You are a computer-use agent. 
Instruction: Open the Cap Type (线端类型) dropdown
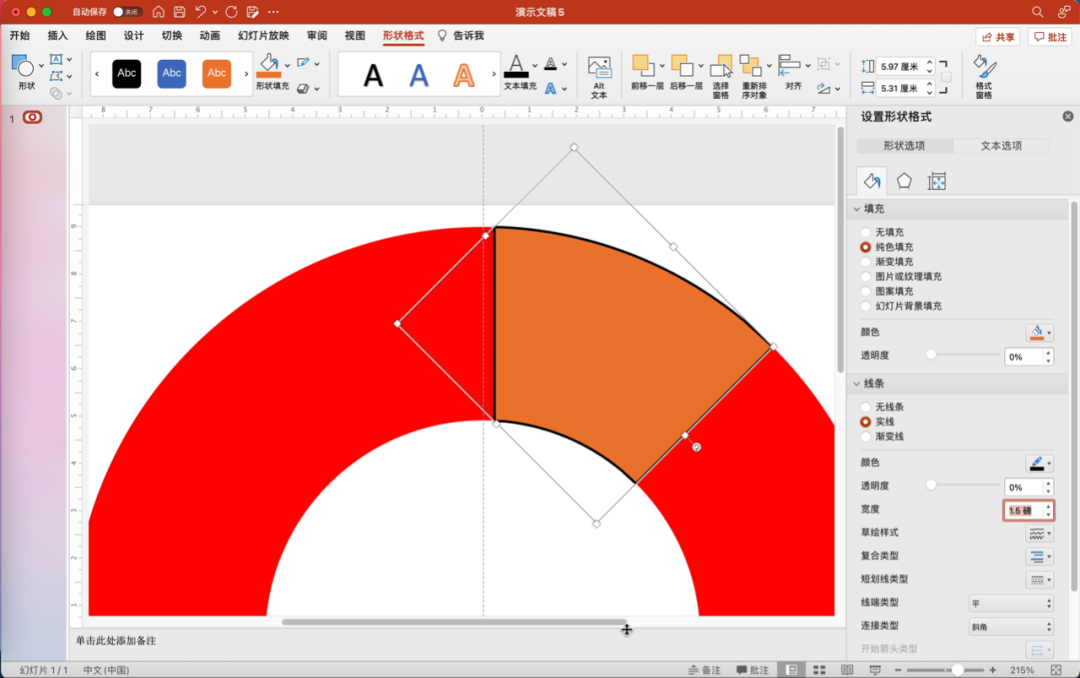[x=1010, y=603]
